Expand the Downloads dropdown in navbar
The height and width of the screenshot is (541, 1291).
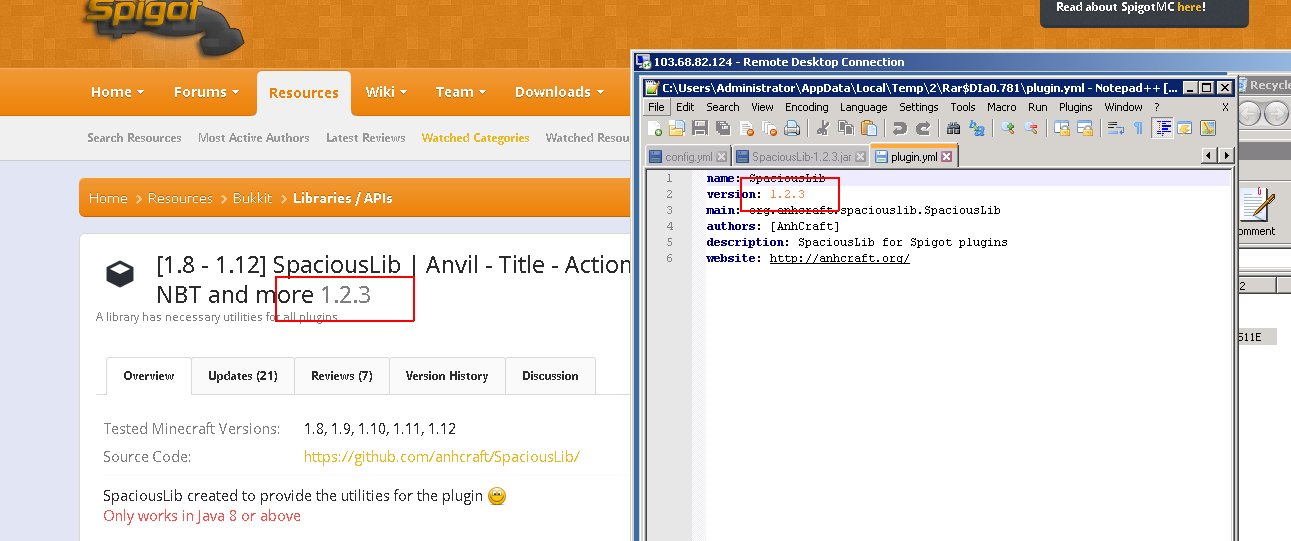coord(559,92)
